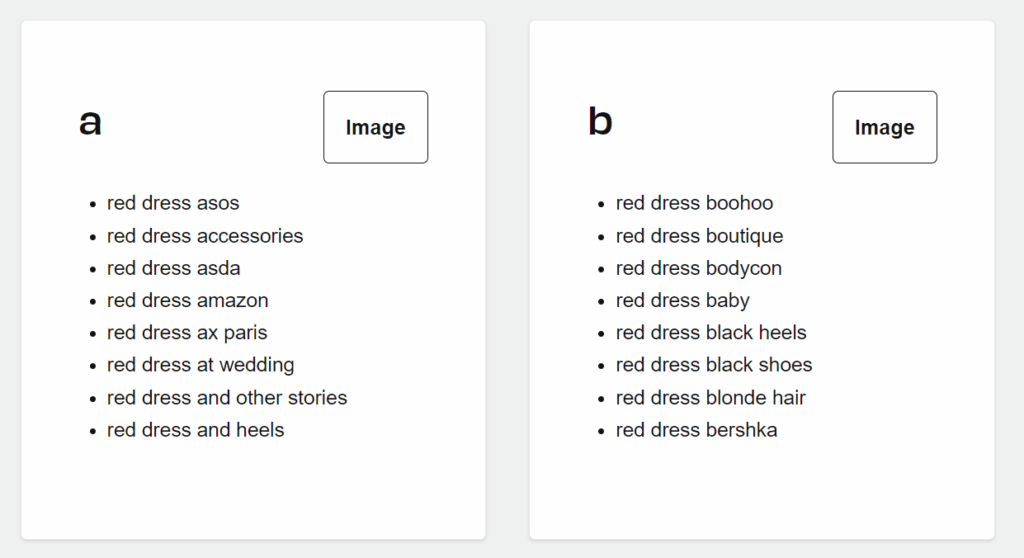
Task: Choose the 'red dress asda' entry
Action: click(x=173, y=268)
